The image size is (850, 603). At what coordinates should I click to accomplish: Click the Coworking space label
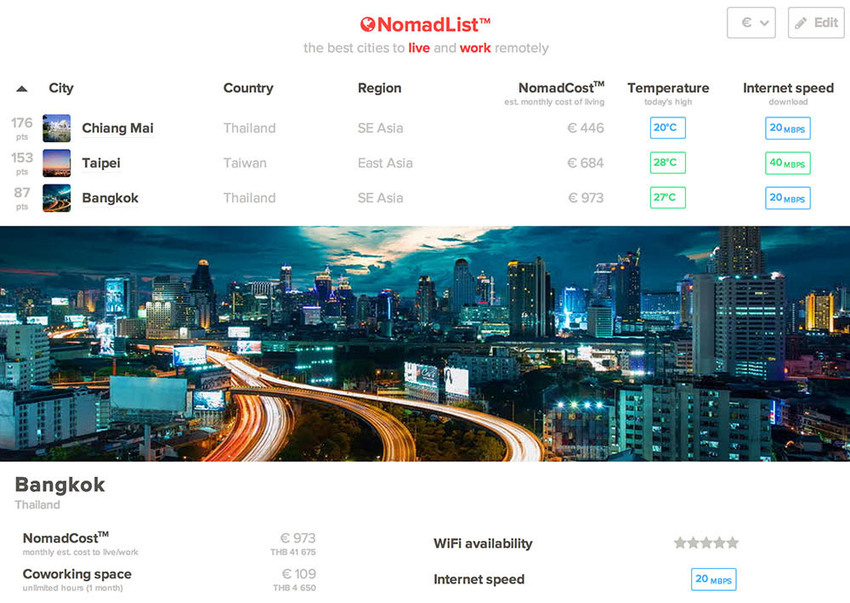pyautogui.click(x=77, y=574)
